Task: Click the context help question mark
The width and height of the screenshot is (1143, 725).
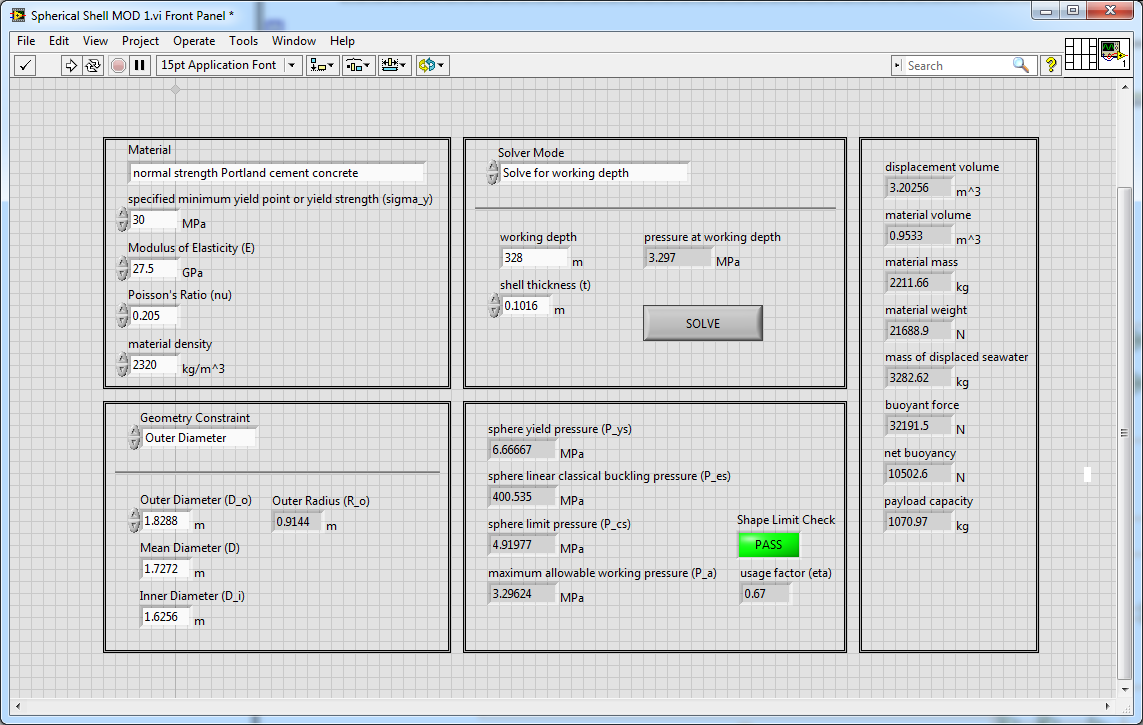Action: 1050,66
